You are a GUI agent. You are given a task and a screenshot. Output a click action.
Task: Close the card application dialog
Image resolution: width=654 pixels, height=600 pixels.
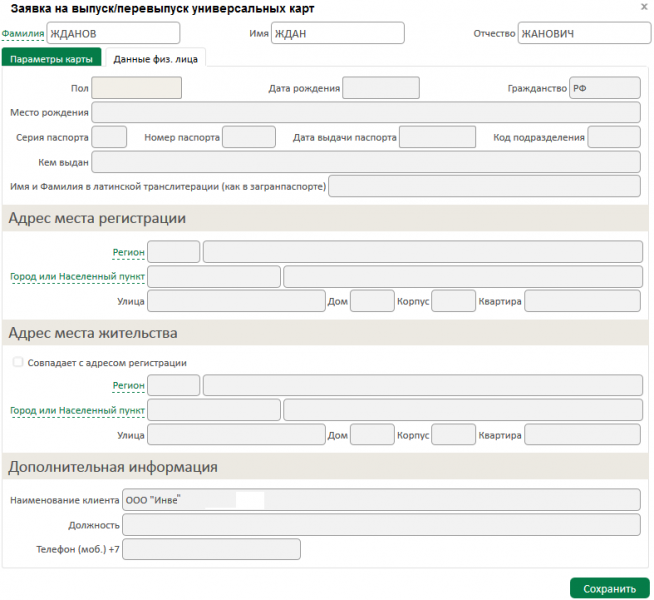coord(644,7)
